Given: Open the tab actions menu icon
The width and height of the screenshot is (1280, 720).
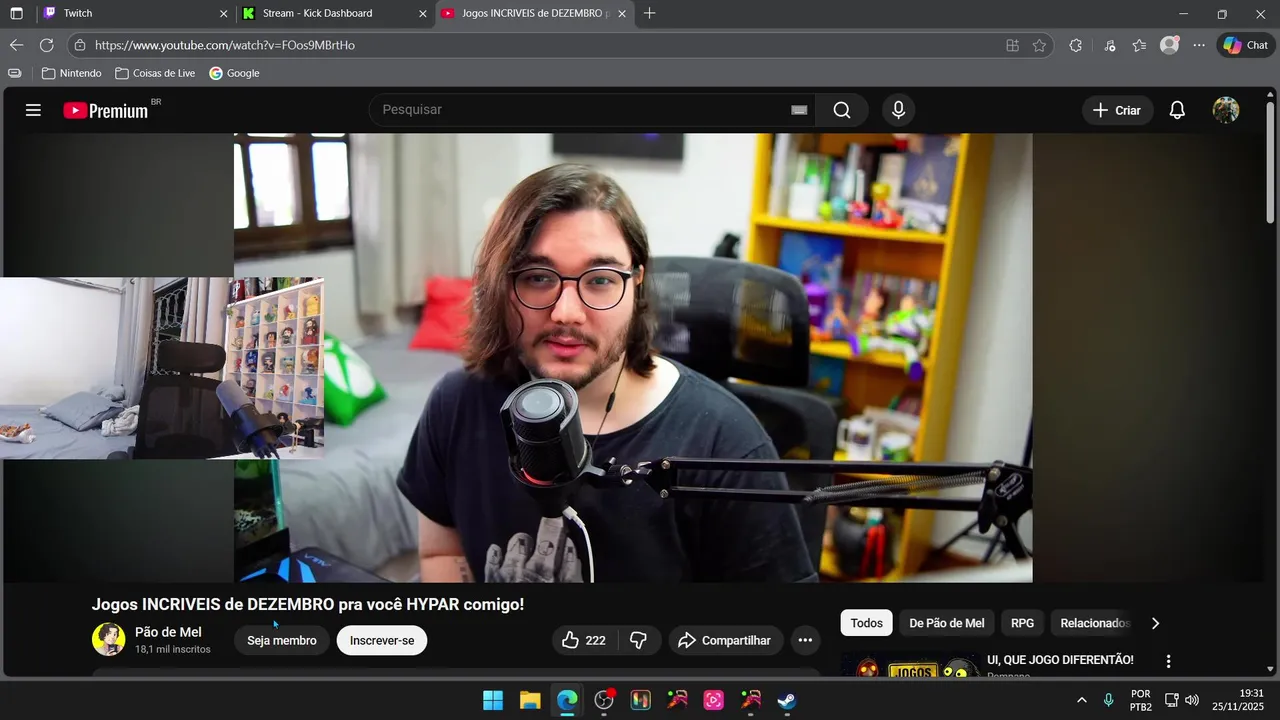Looking at the screenshot, I should pyautogui.click(x=16, y=13).
